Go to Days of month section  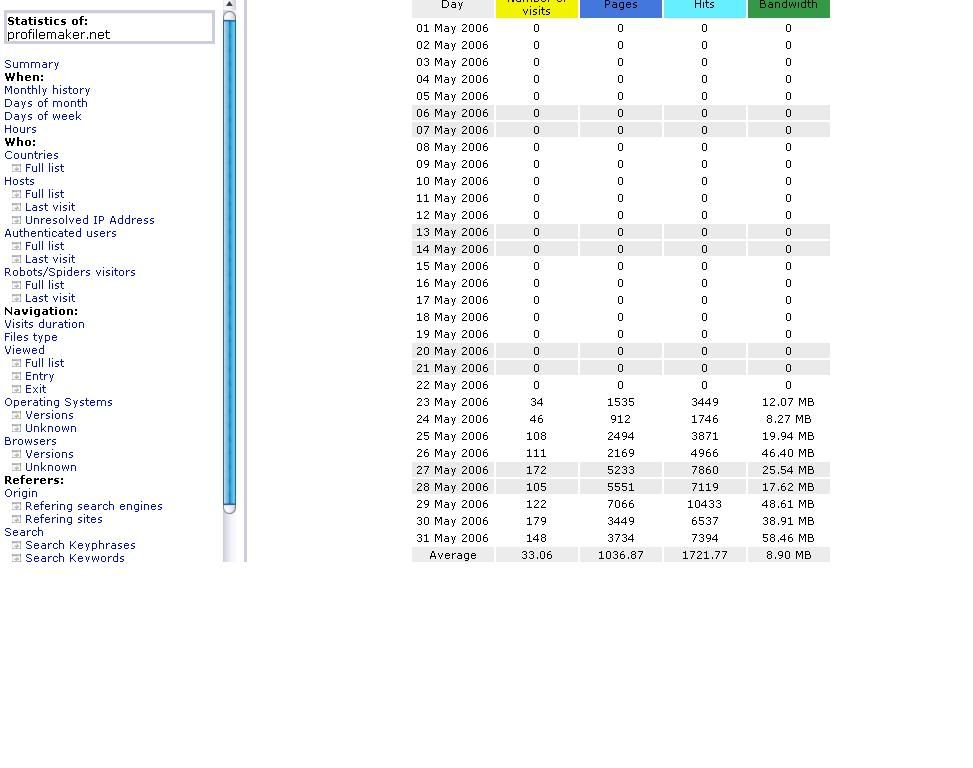pos(46,103)
